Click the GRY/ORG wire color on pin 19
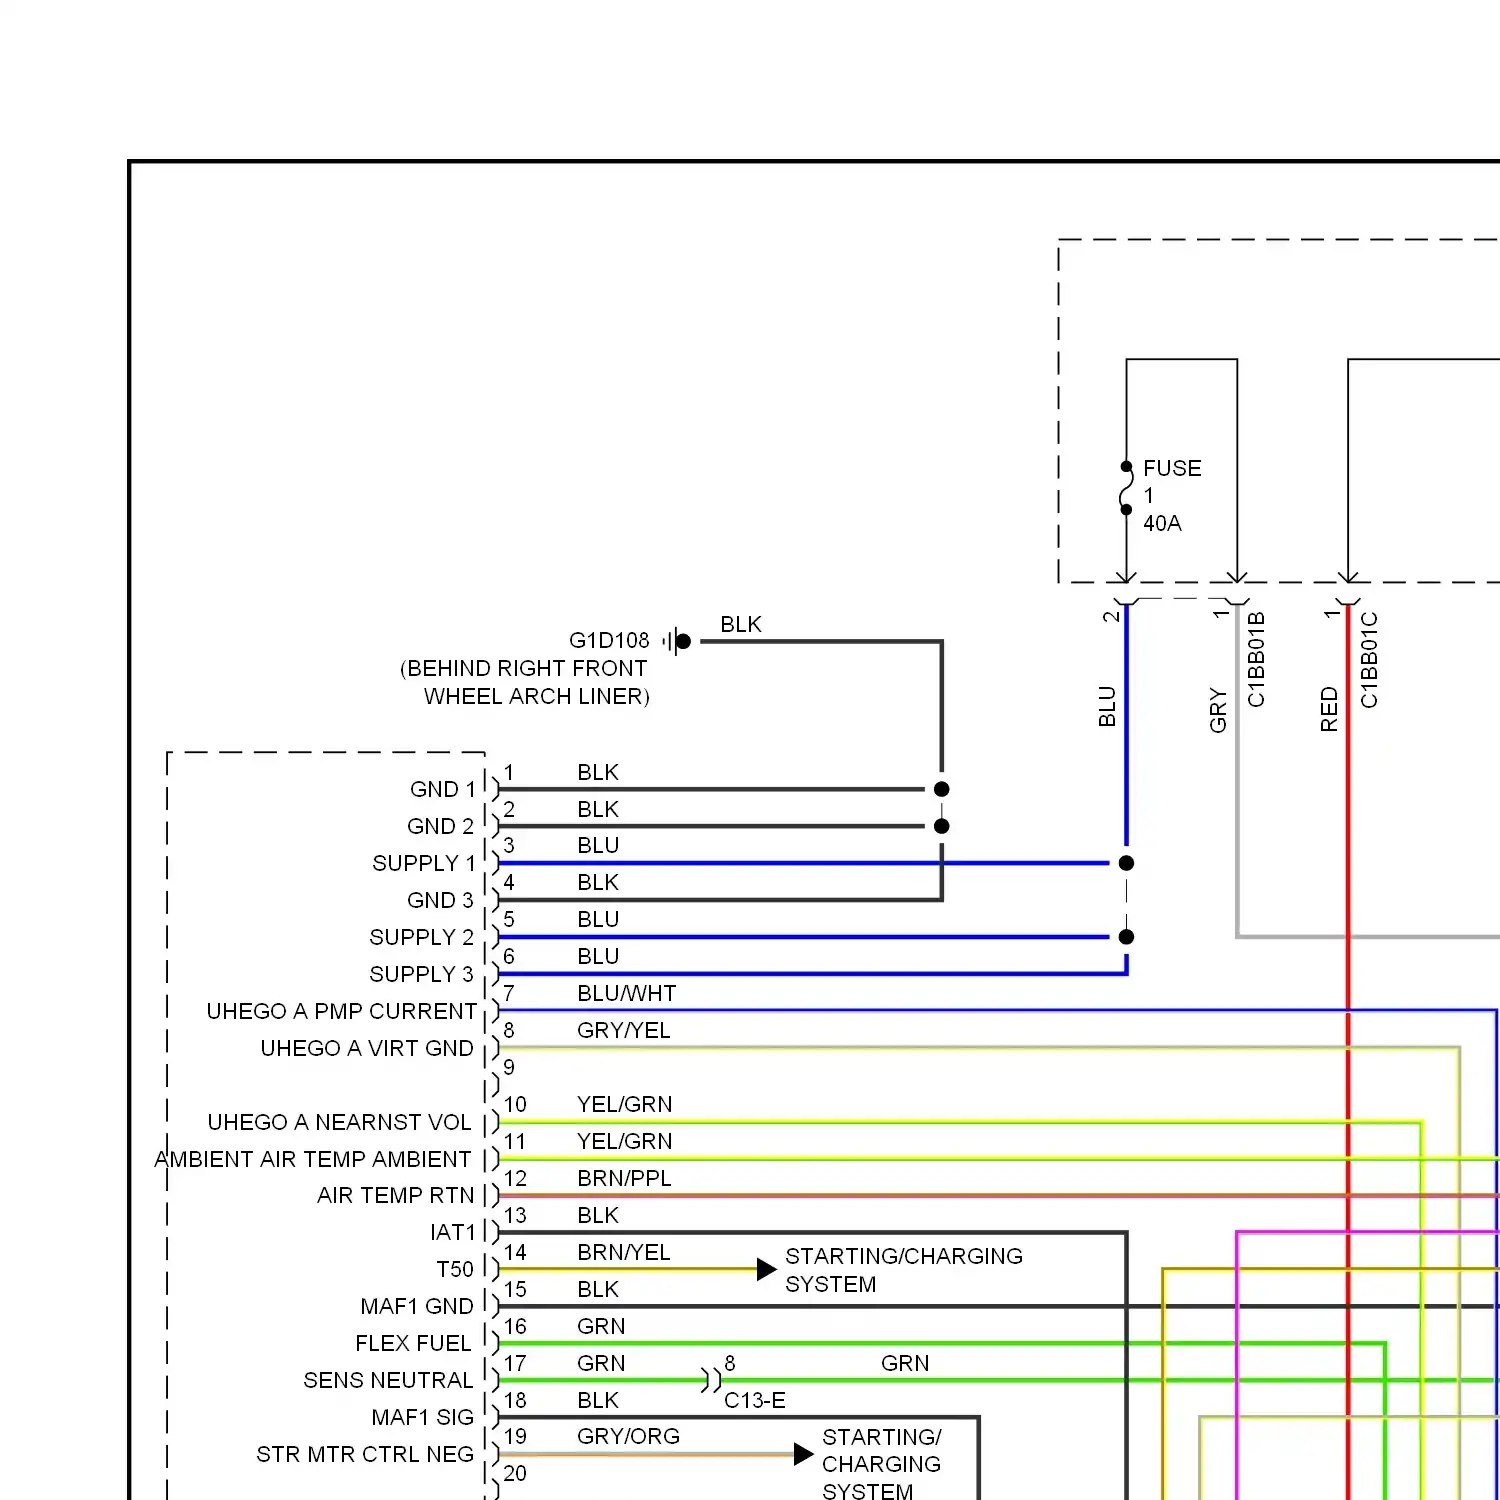1500x1500 pixels. point(628,1436)
